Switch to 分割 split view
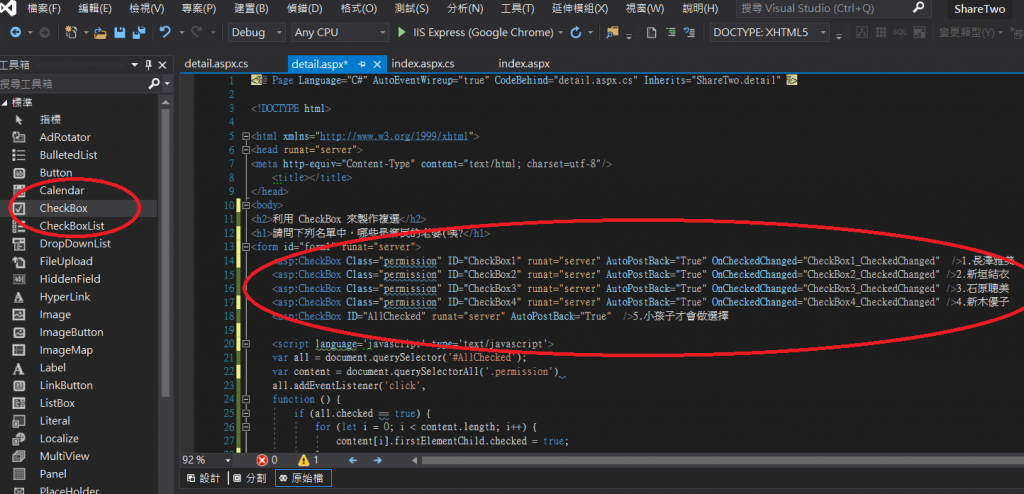Image resolution: width=1024 pixels, height=494 pixels. pos(249,478)
